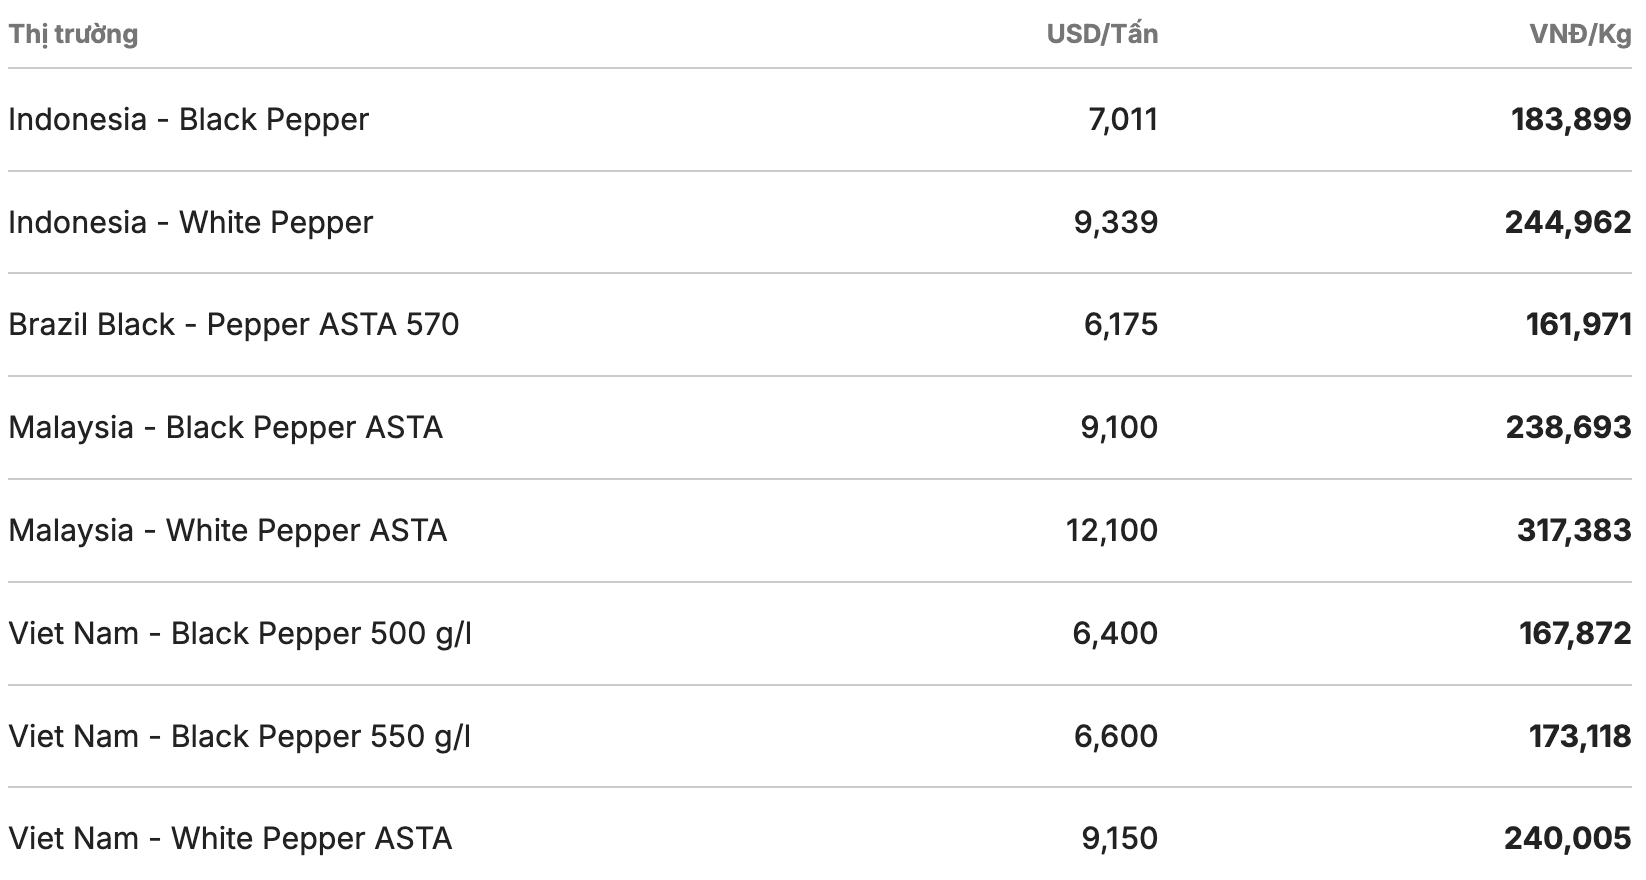Screen dimensions: 1646x880
Task: Click Brazil Black - Pepper ASTA 570
Action: click(234, 325)
